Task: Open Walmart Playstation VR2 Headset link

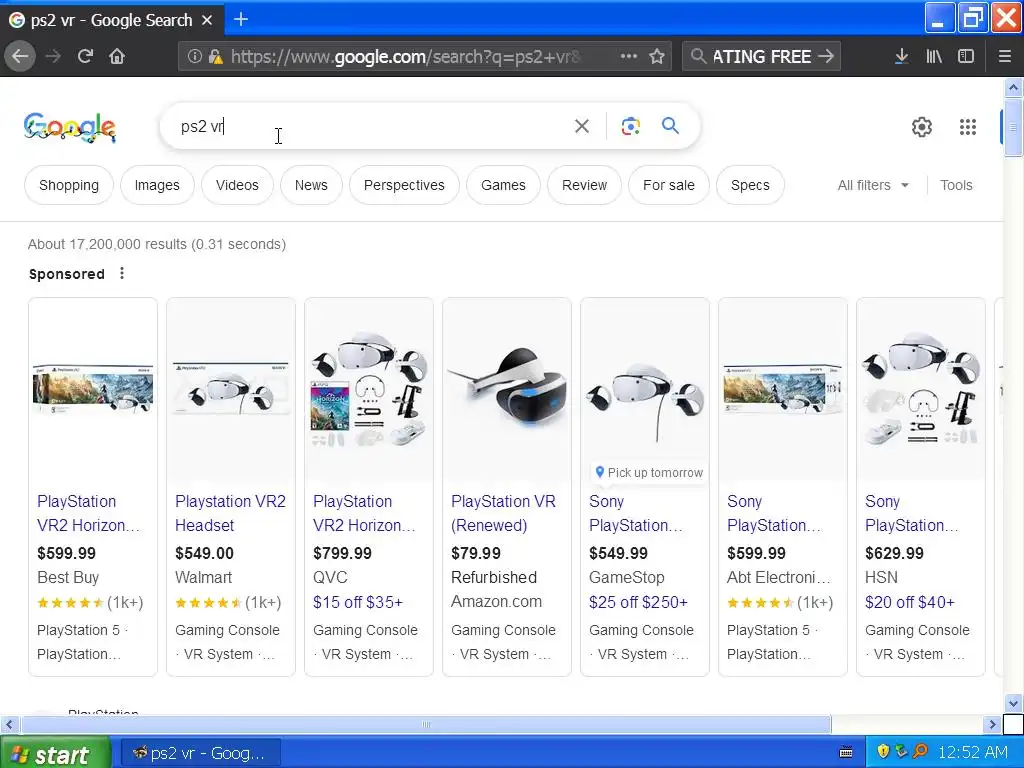Action: point(230,513)
